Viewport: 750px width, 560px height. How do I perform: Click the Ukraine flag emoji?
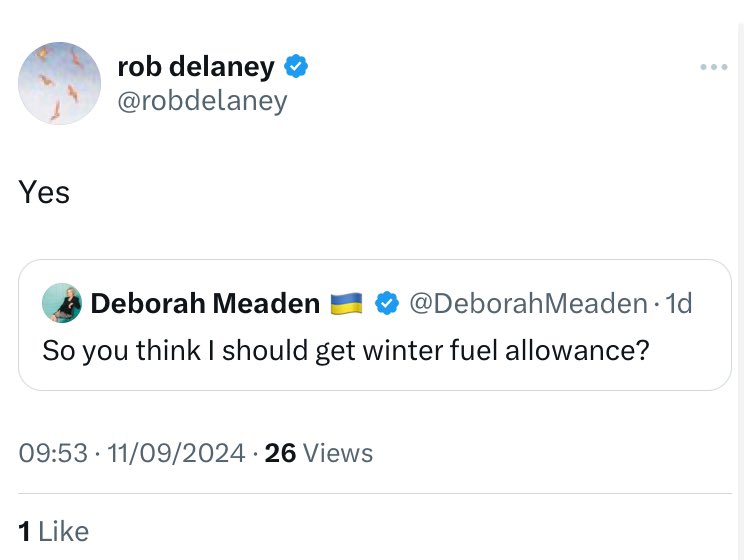pos(346,304)
